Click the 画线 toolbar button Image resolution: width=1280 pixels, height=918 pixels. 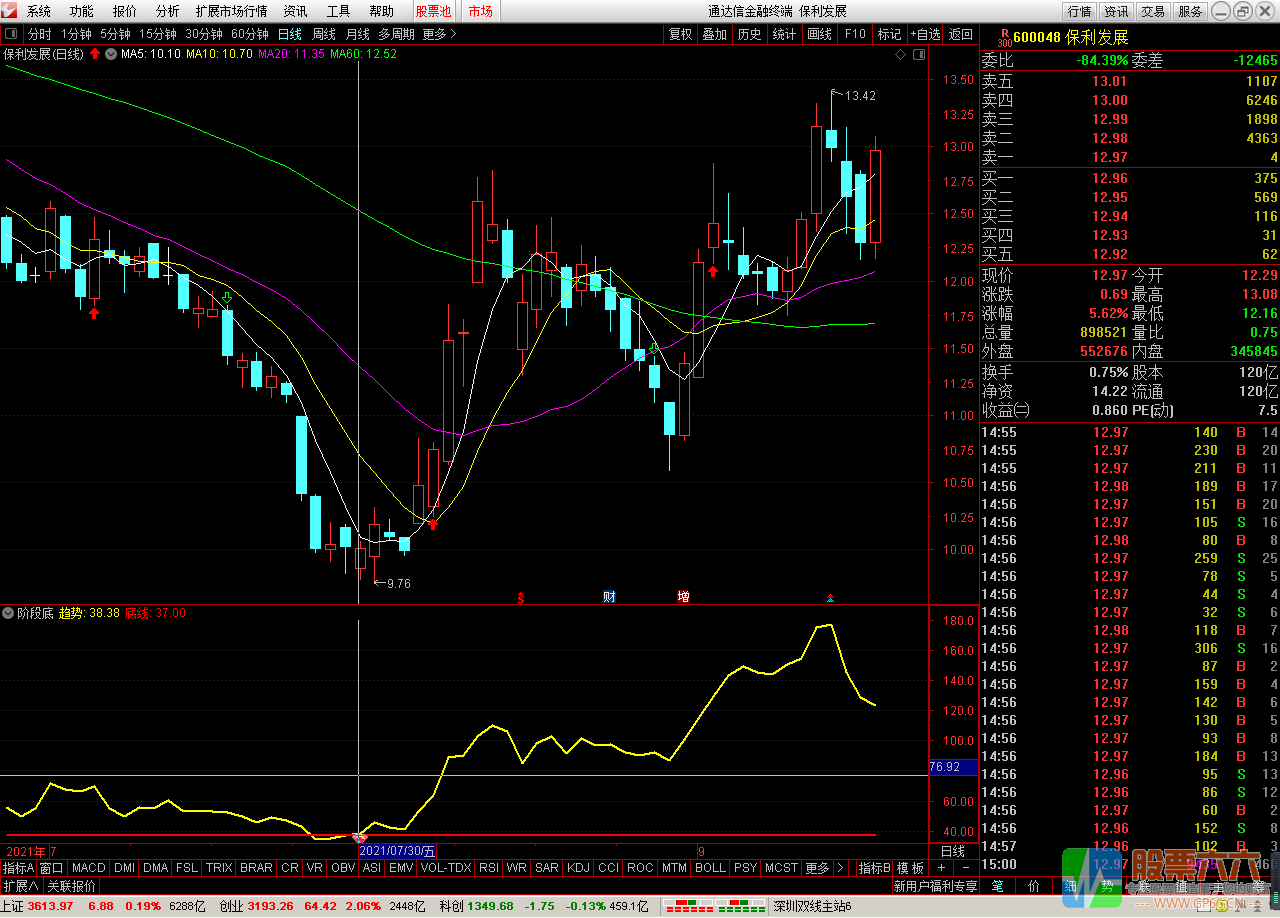819,34
